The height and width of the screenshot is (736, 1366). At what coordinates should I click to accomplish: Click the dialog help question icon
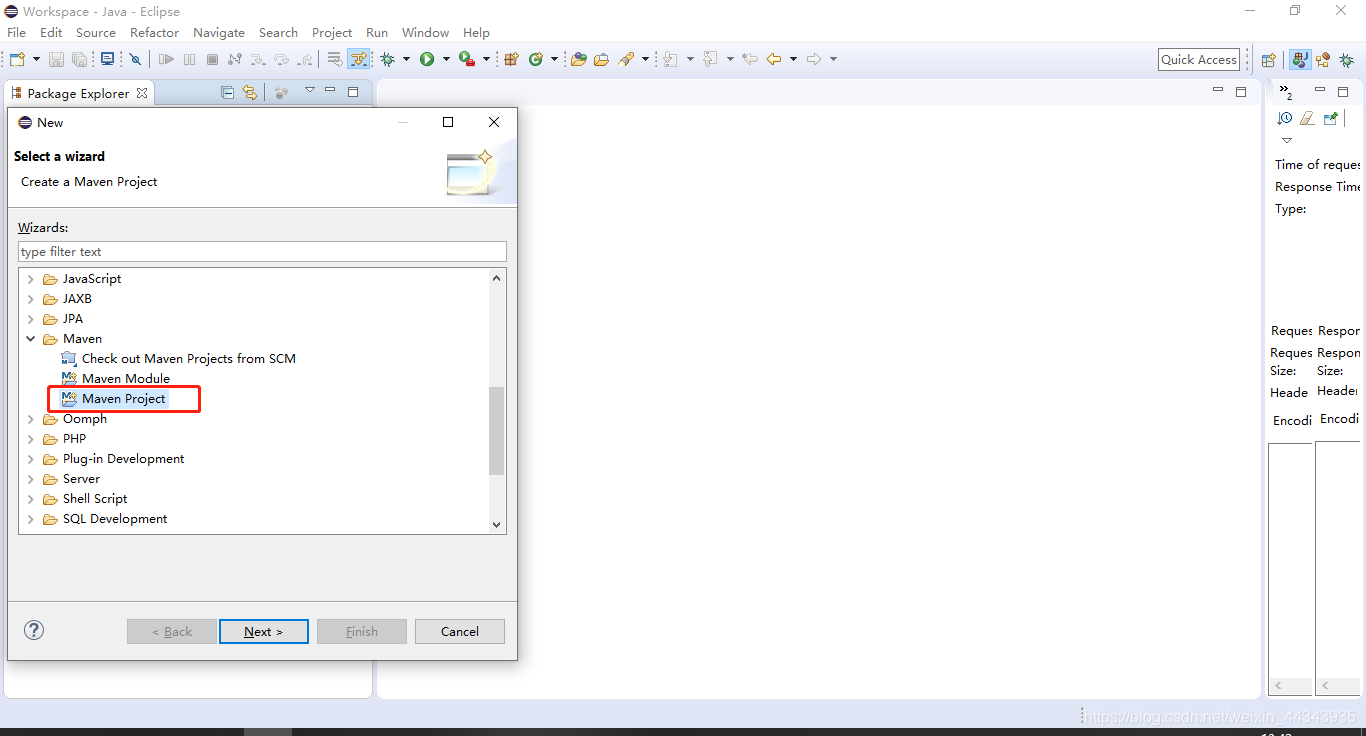tap(34, 630)
